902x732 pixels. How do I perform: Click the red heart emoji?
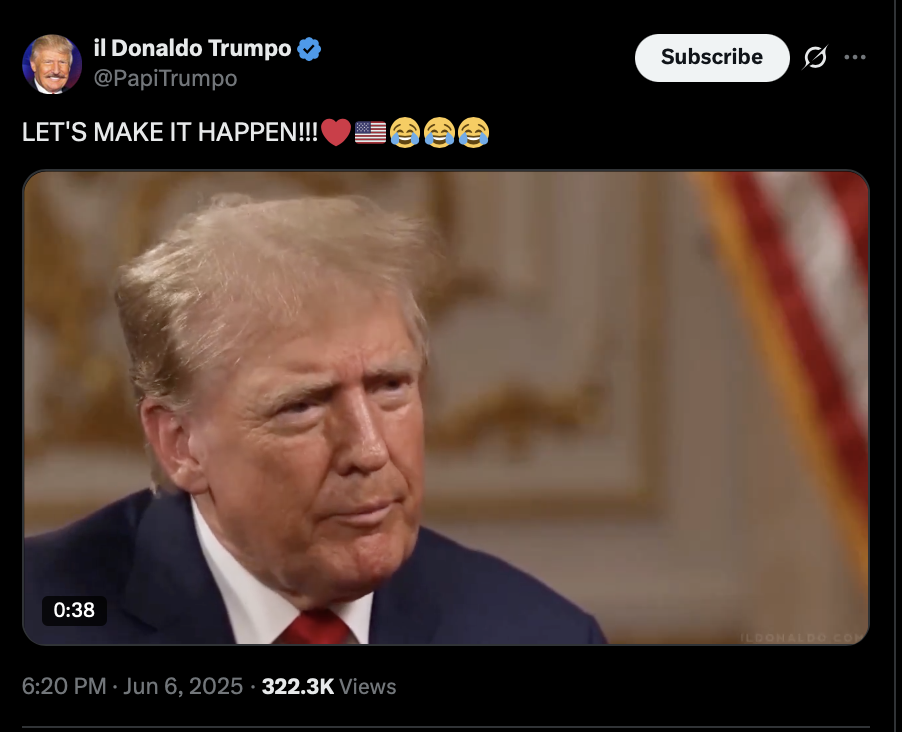(x=336, y=132)
